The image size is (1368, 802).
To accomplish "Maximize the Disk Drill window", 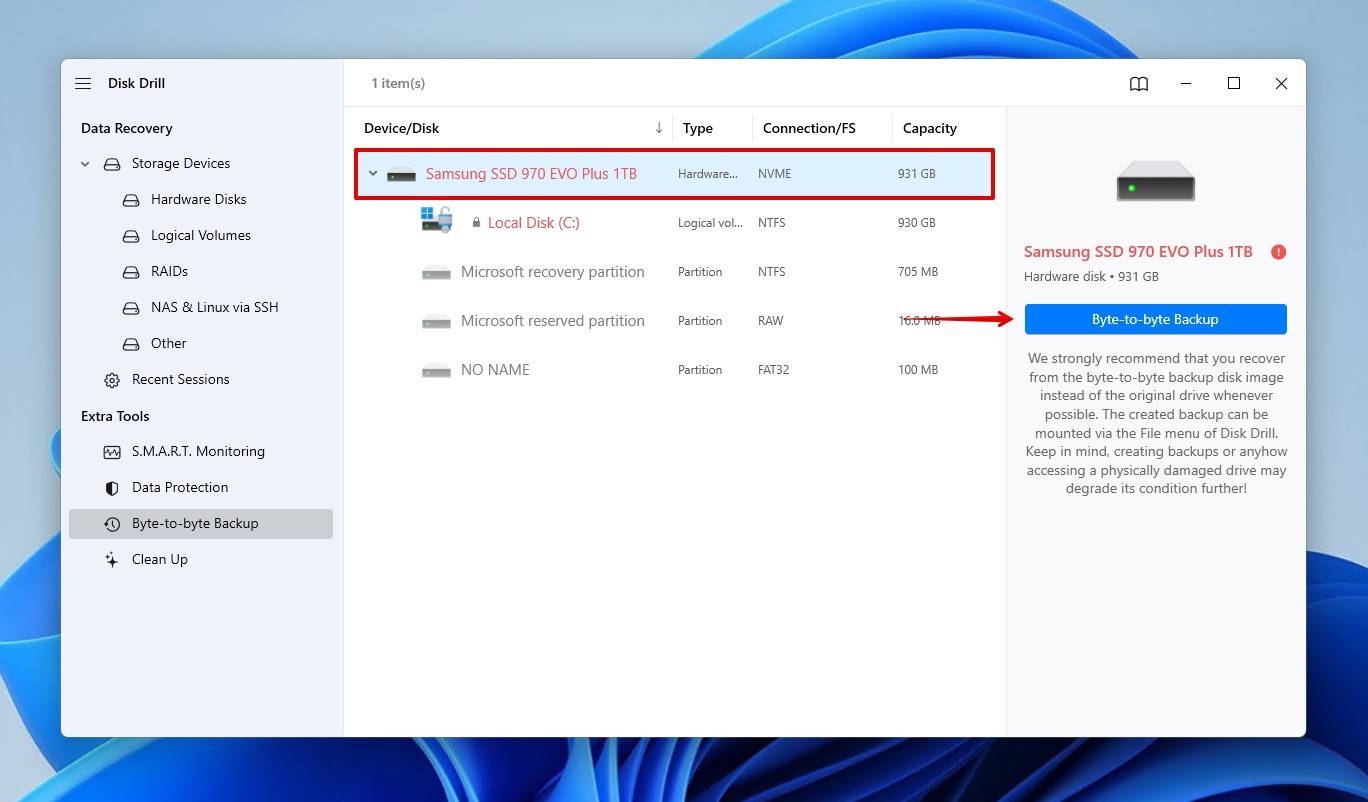I will pos(1234,84).
